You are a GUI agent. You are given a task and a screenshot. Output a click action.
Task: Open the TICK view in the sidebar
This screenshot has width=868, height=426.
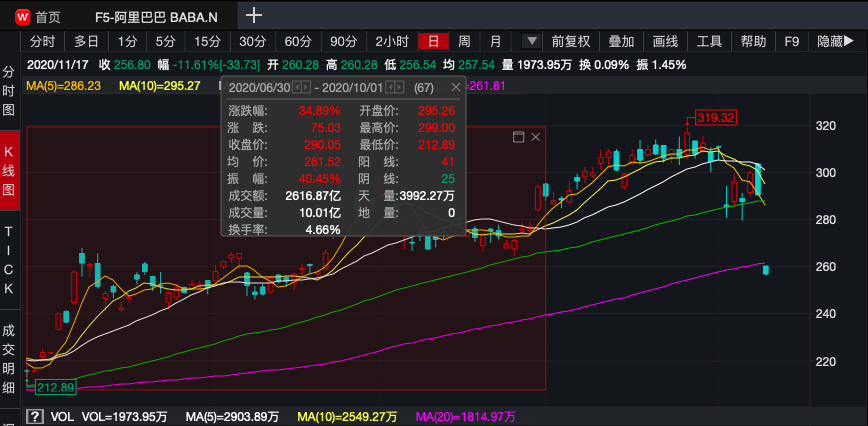[x=9, y=260]
